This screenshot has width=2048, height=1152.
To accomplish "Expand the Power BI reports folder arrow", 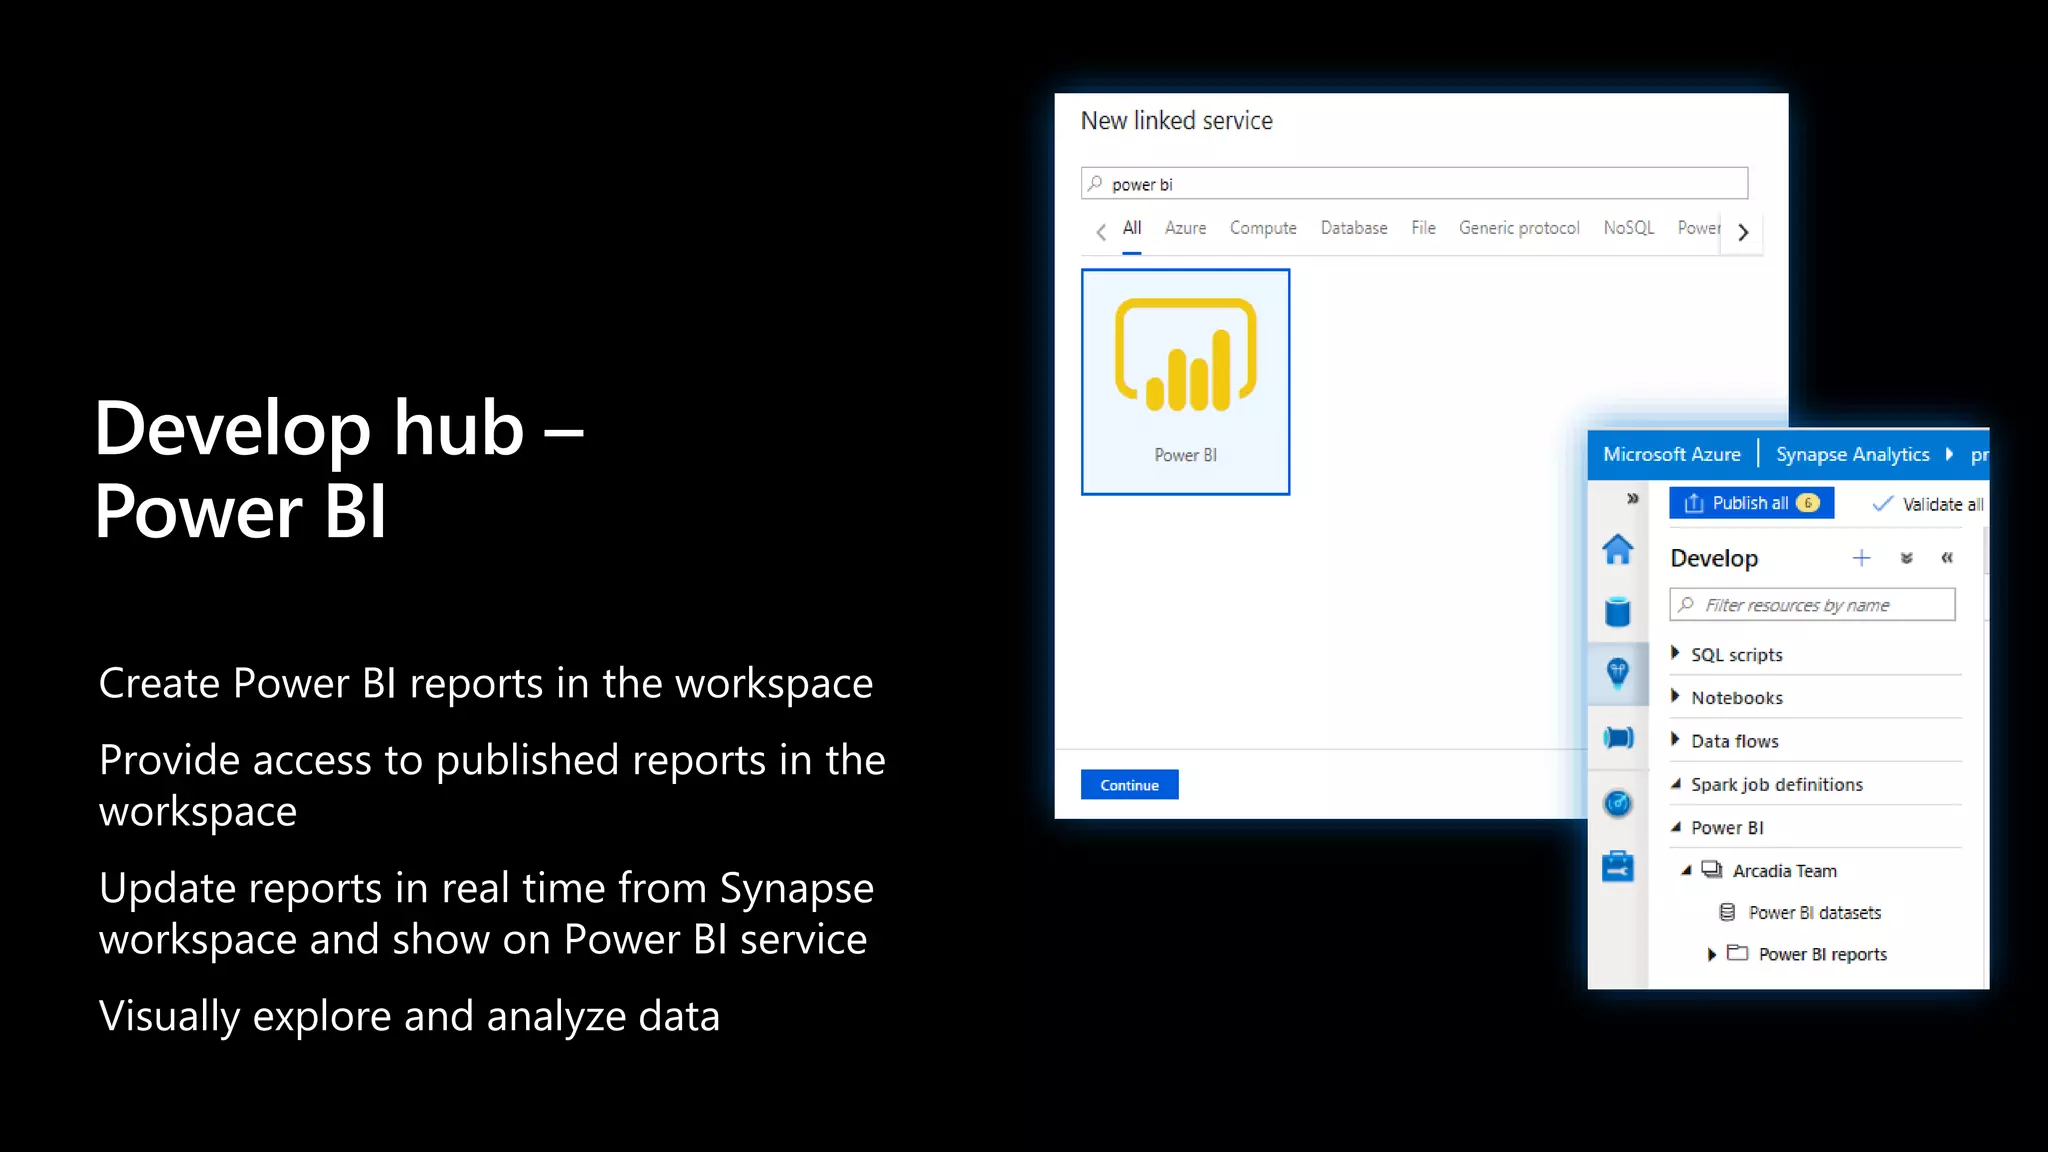I will 1711,954.
